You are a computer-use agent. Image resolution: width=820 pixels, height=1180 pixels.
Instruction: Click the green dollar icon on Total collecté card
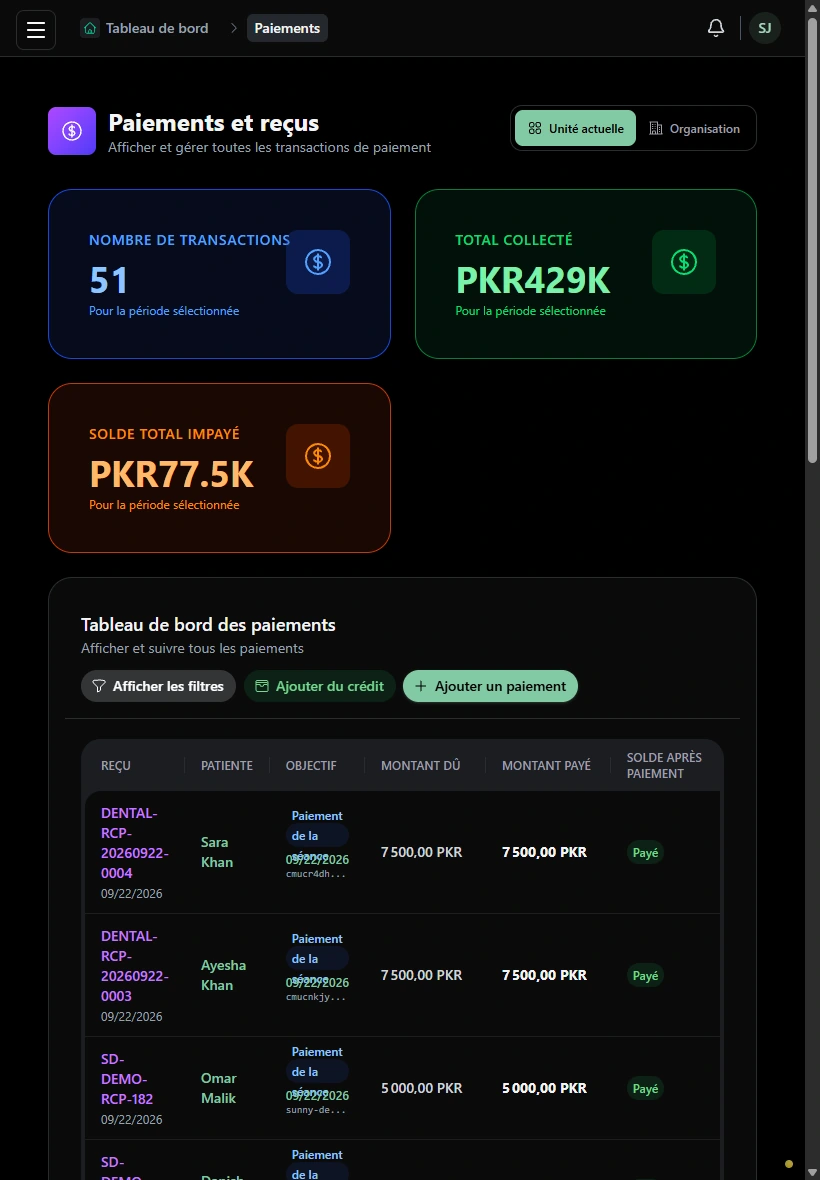(683, 262)
